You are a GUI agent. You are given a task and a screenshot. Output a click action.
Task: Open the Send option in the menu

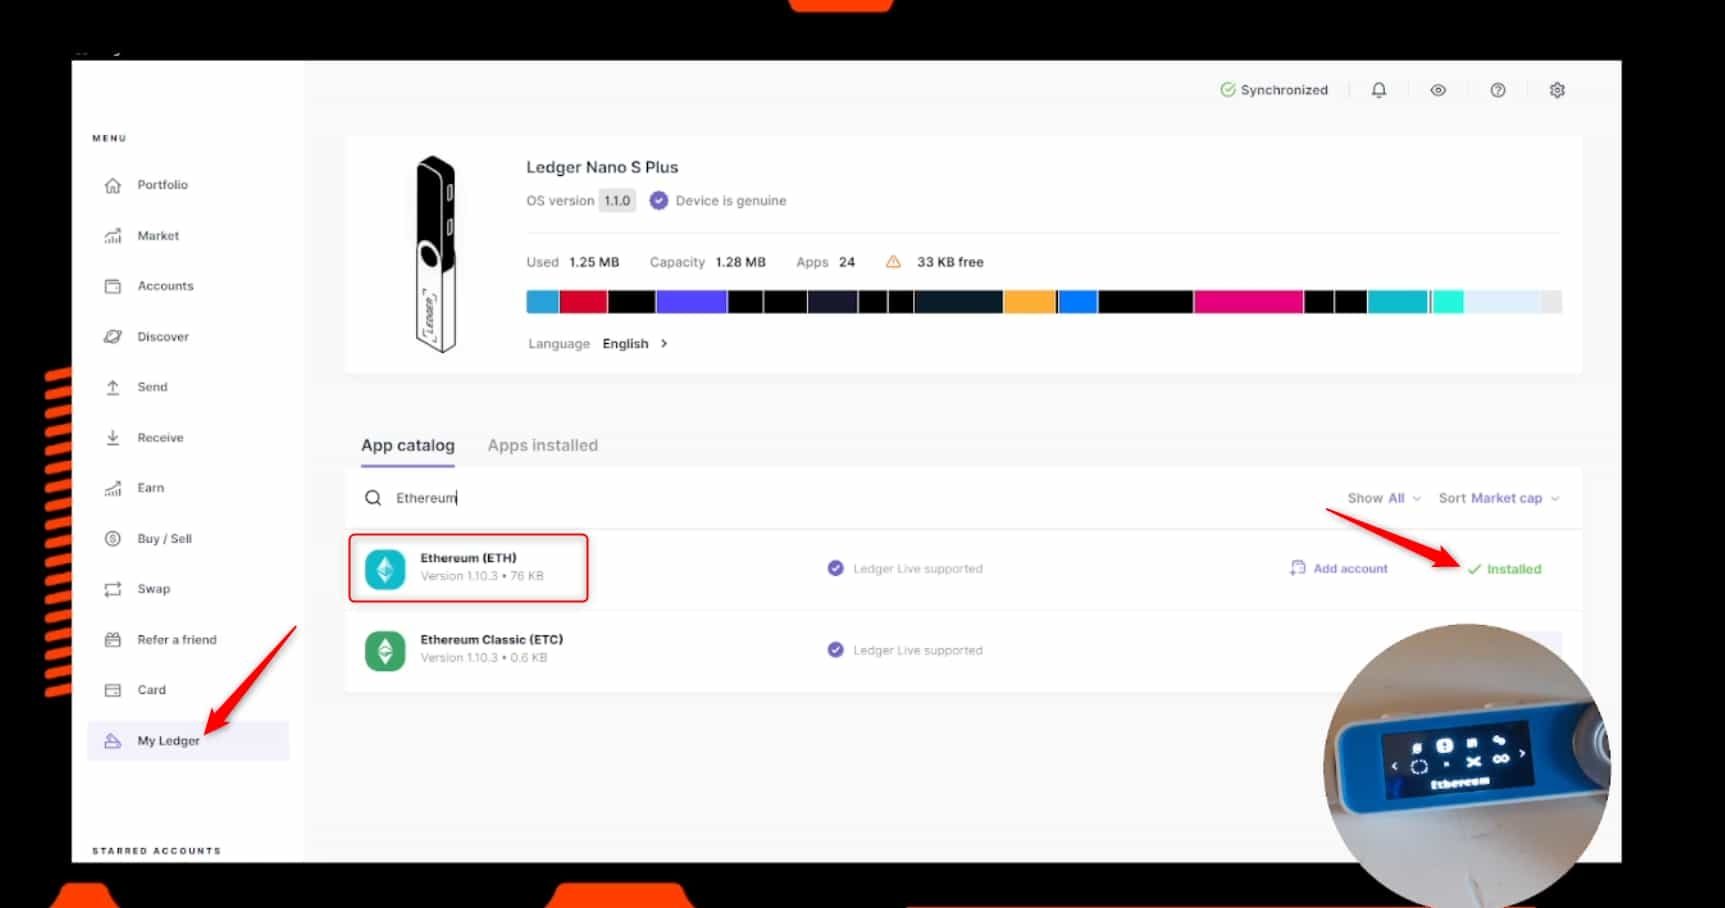coord(152,387)
